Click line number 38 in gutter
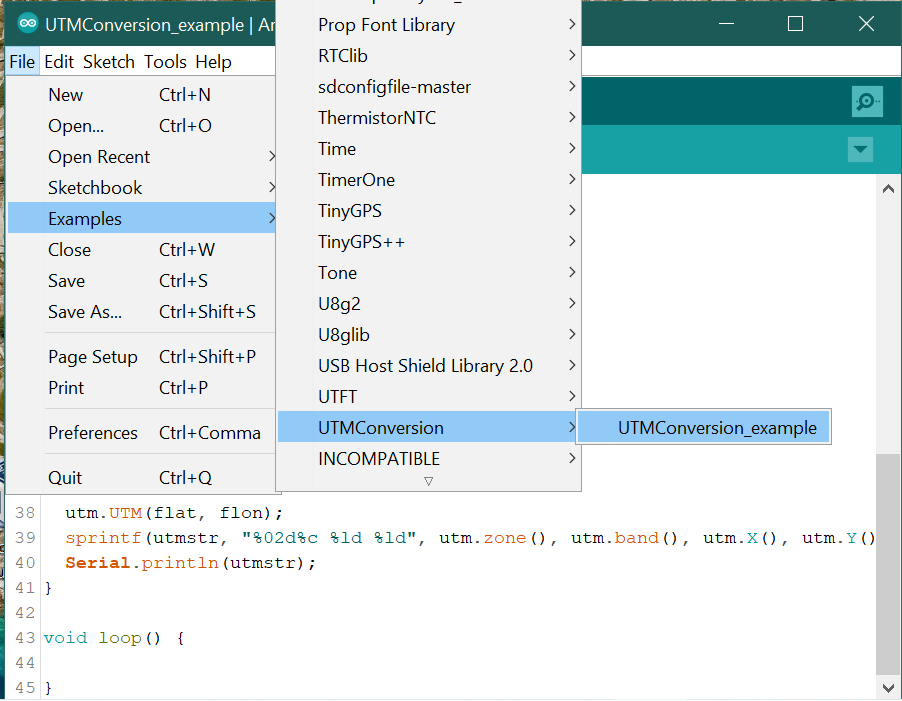902x701 pixels. click(x=25, y=513)
